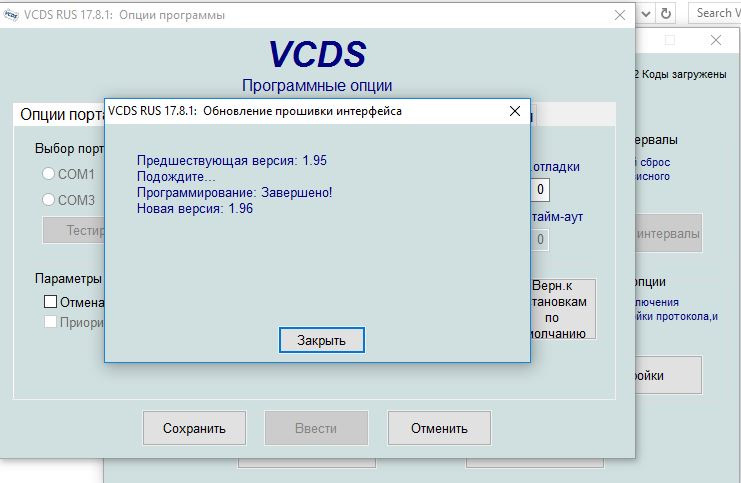
Task: Close the background VCDS main window
Action: click(715, 40)
